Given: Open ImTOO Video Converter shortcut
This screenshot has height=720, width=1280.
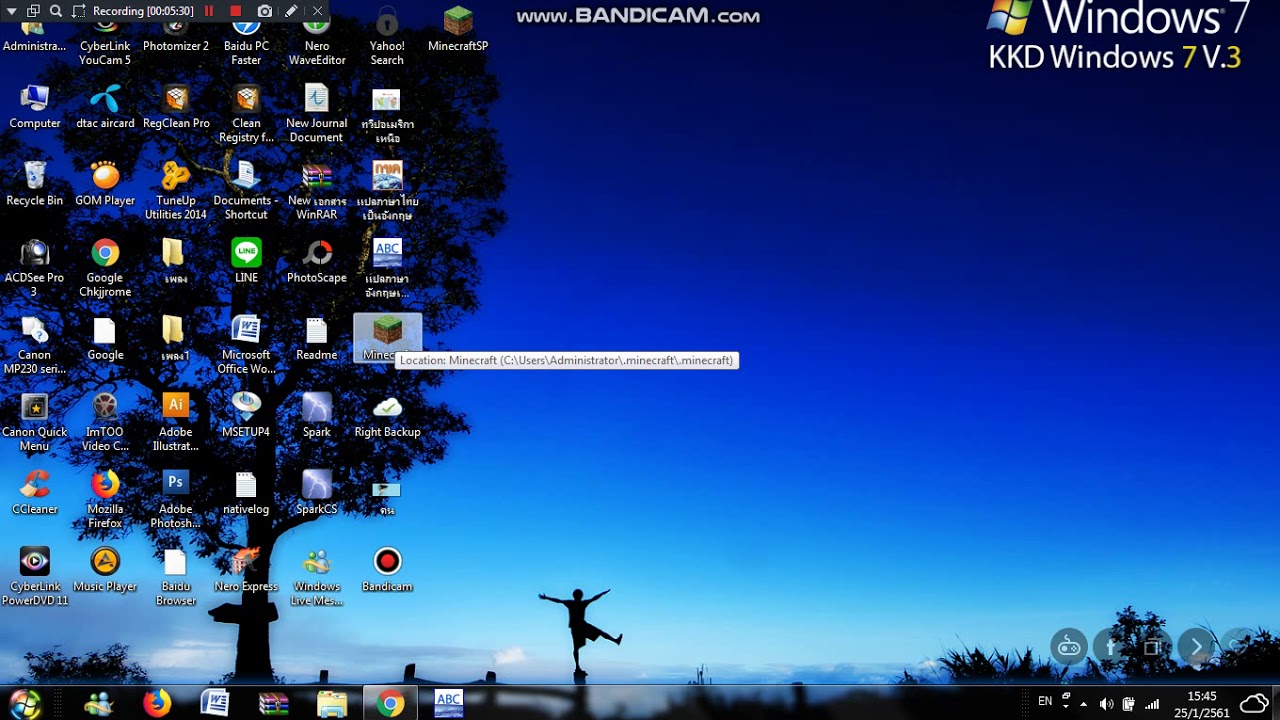Looking at the screenshot, I should point(105,423).
